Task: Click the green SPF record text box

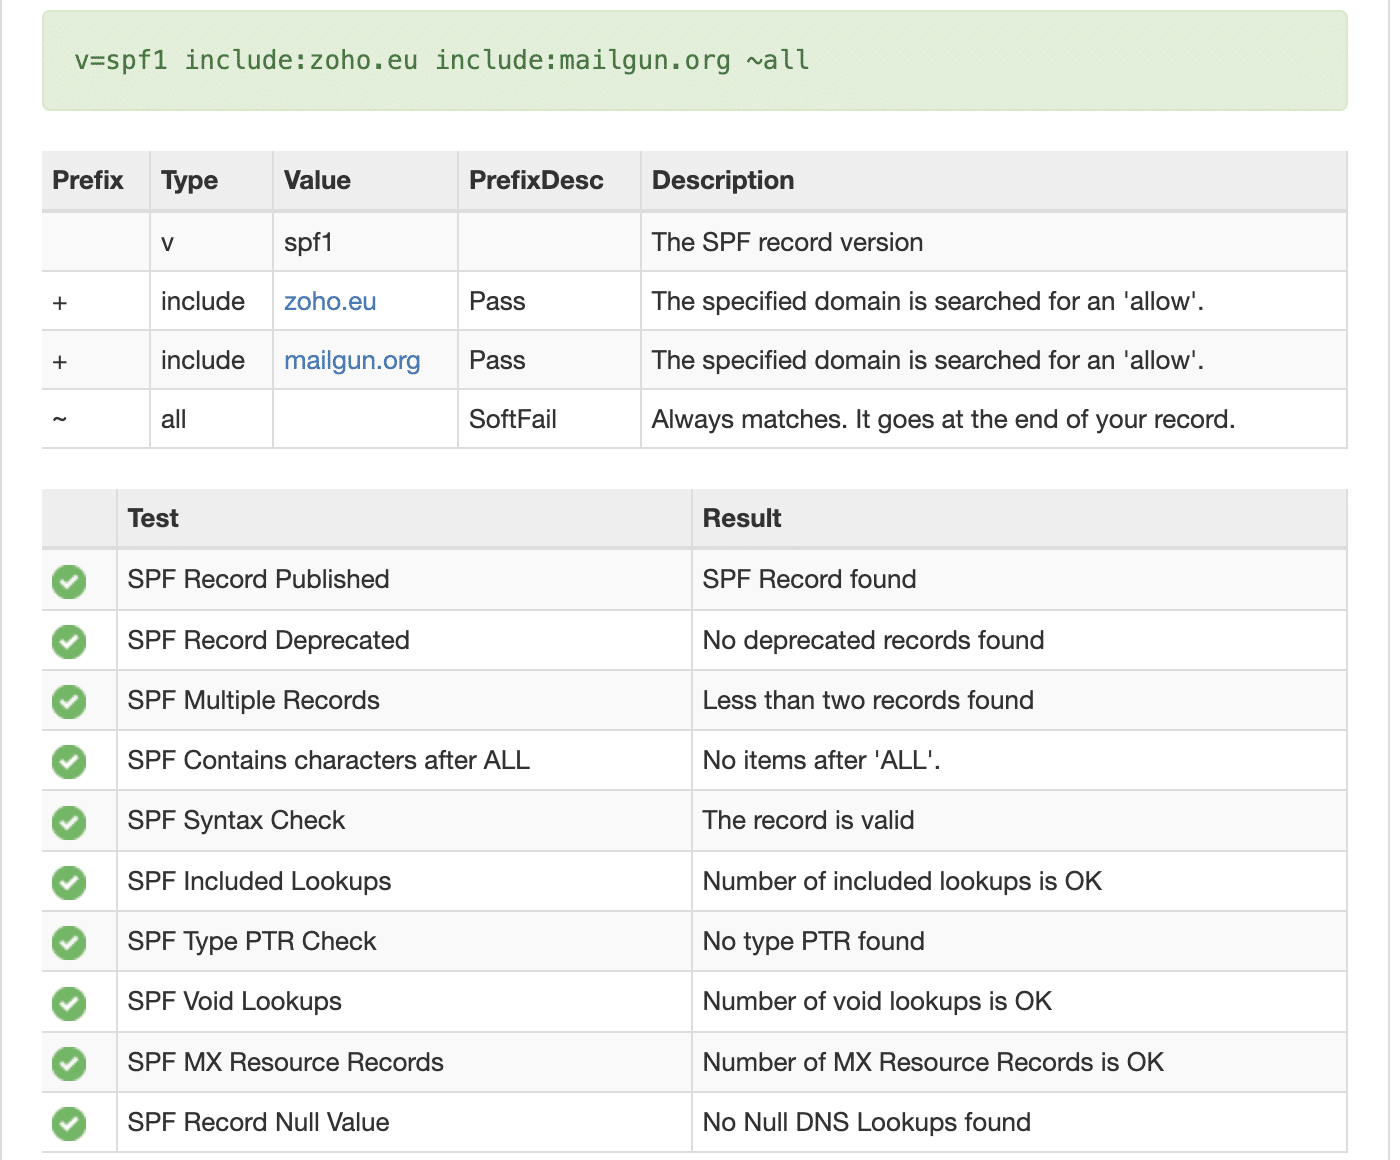Action: coord(694,61)
